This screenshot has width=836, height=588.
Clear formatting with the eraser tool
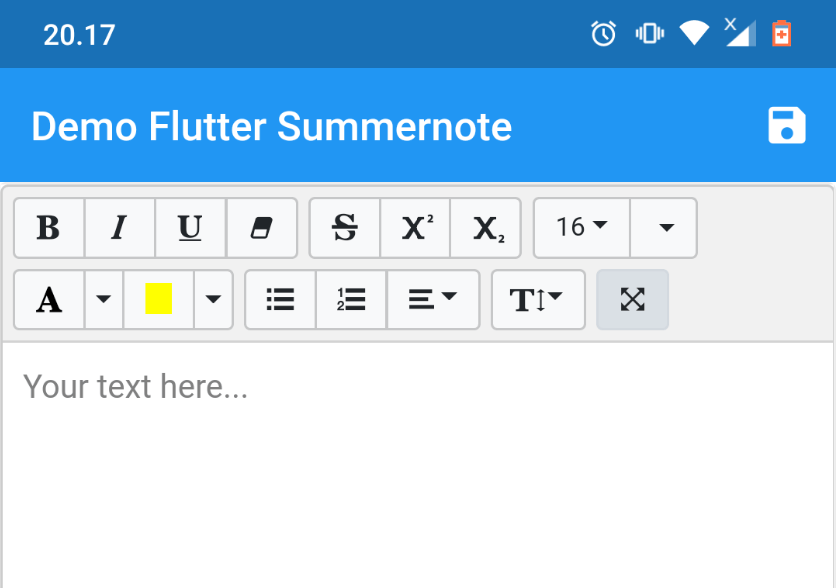pos(261,228)
